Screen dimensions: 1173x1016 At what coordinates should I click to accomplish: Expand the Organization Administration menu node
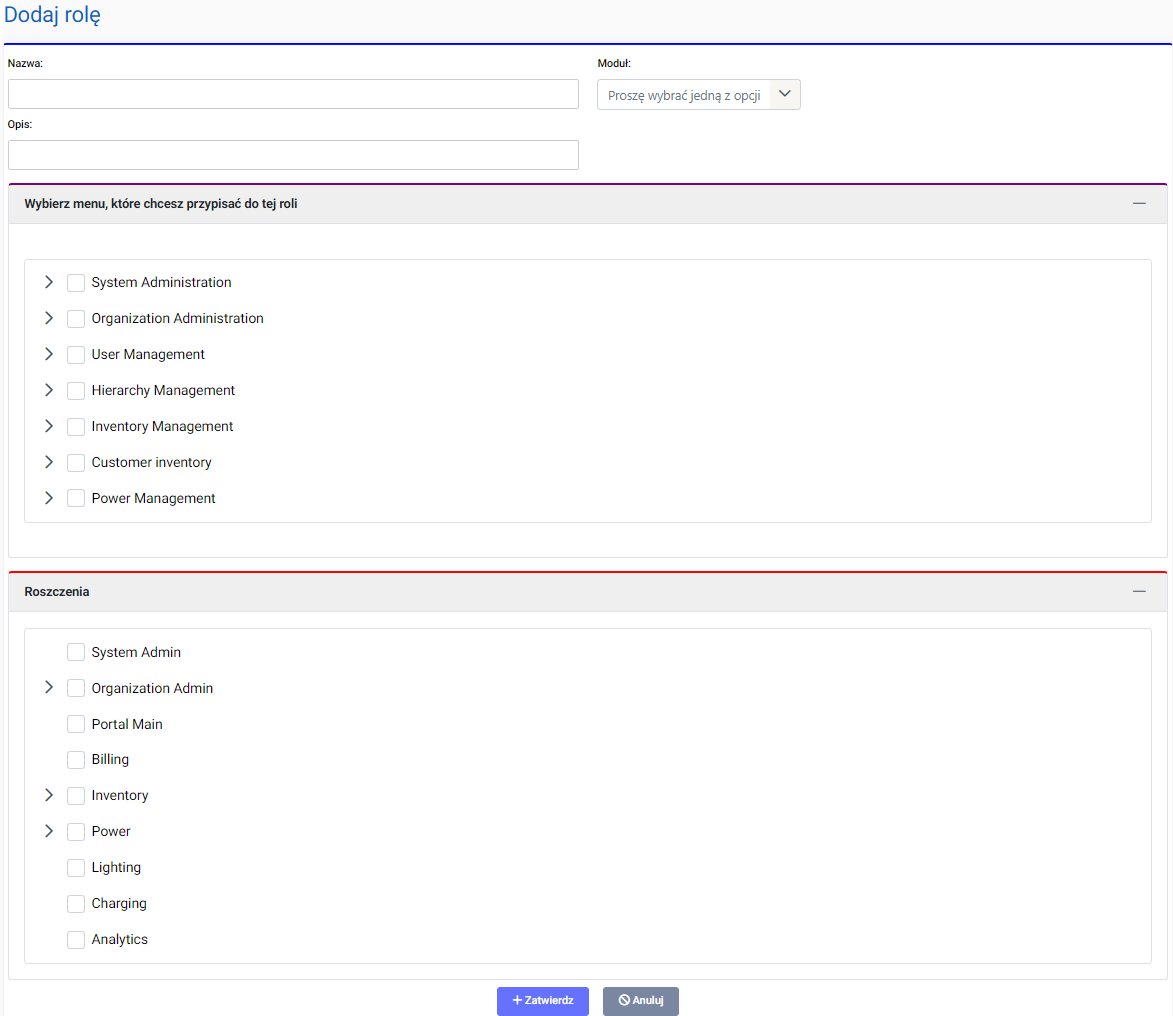coord(49,318)
